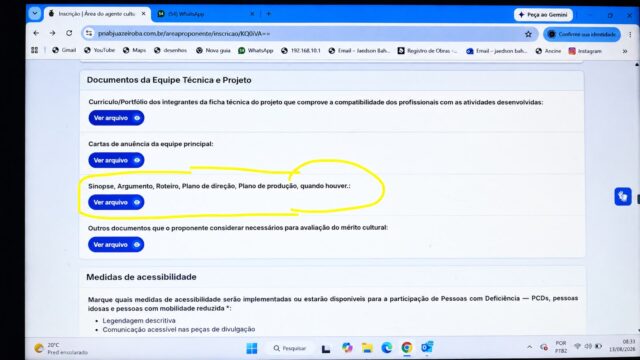This screenshot has width=640, height=360.
Task: Open the weather widget showing 20°C
Action: [61, 348]
